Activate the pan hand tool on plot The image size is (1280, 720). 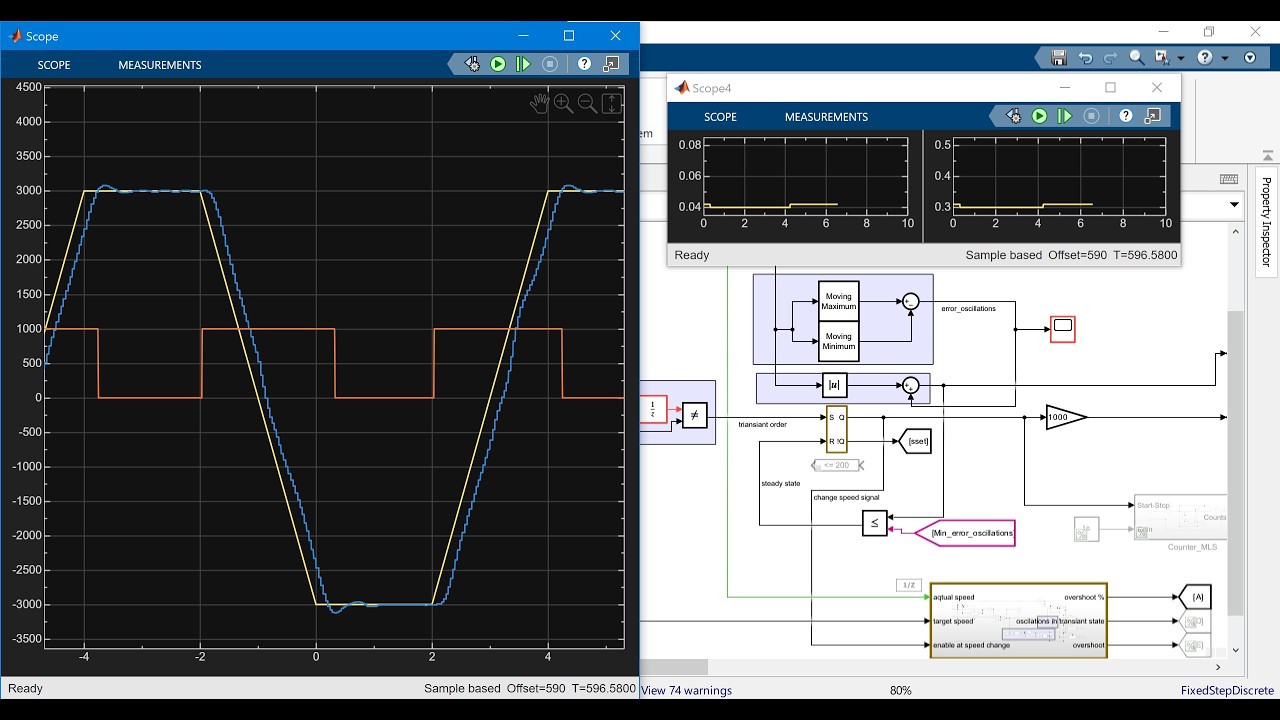(x=539, y=103)
